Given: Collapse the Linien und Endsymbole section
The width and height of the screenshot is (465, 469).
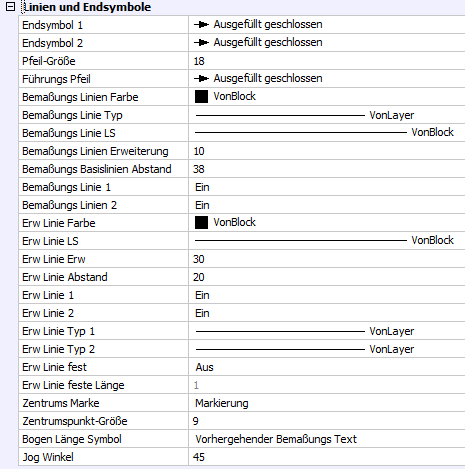Looking at the screenshot, I should pyautogui.click(x=11, y=7).
